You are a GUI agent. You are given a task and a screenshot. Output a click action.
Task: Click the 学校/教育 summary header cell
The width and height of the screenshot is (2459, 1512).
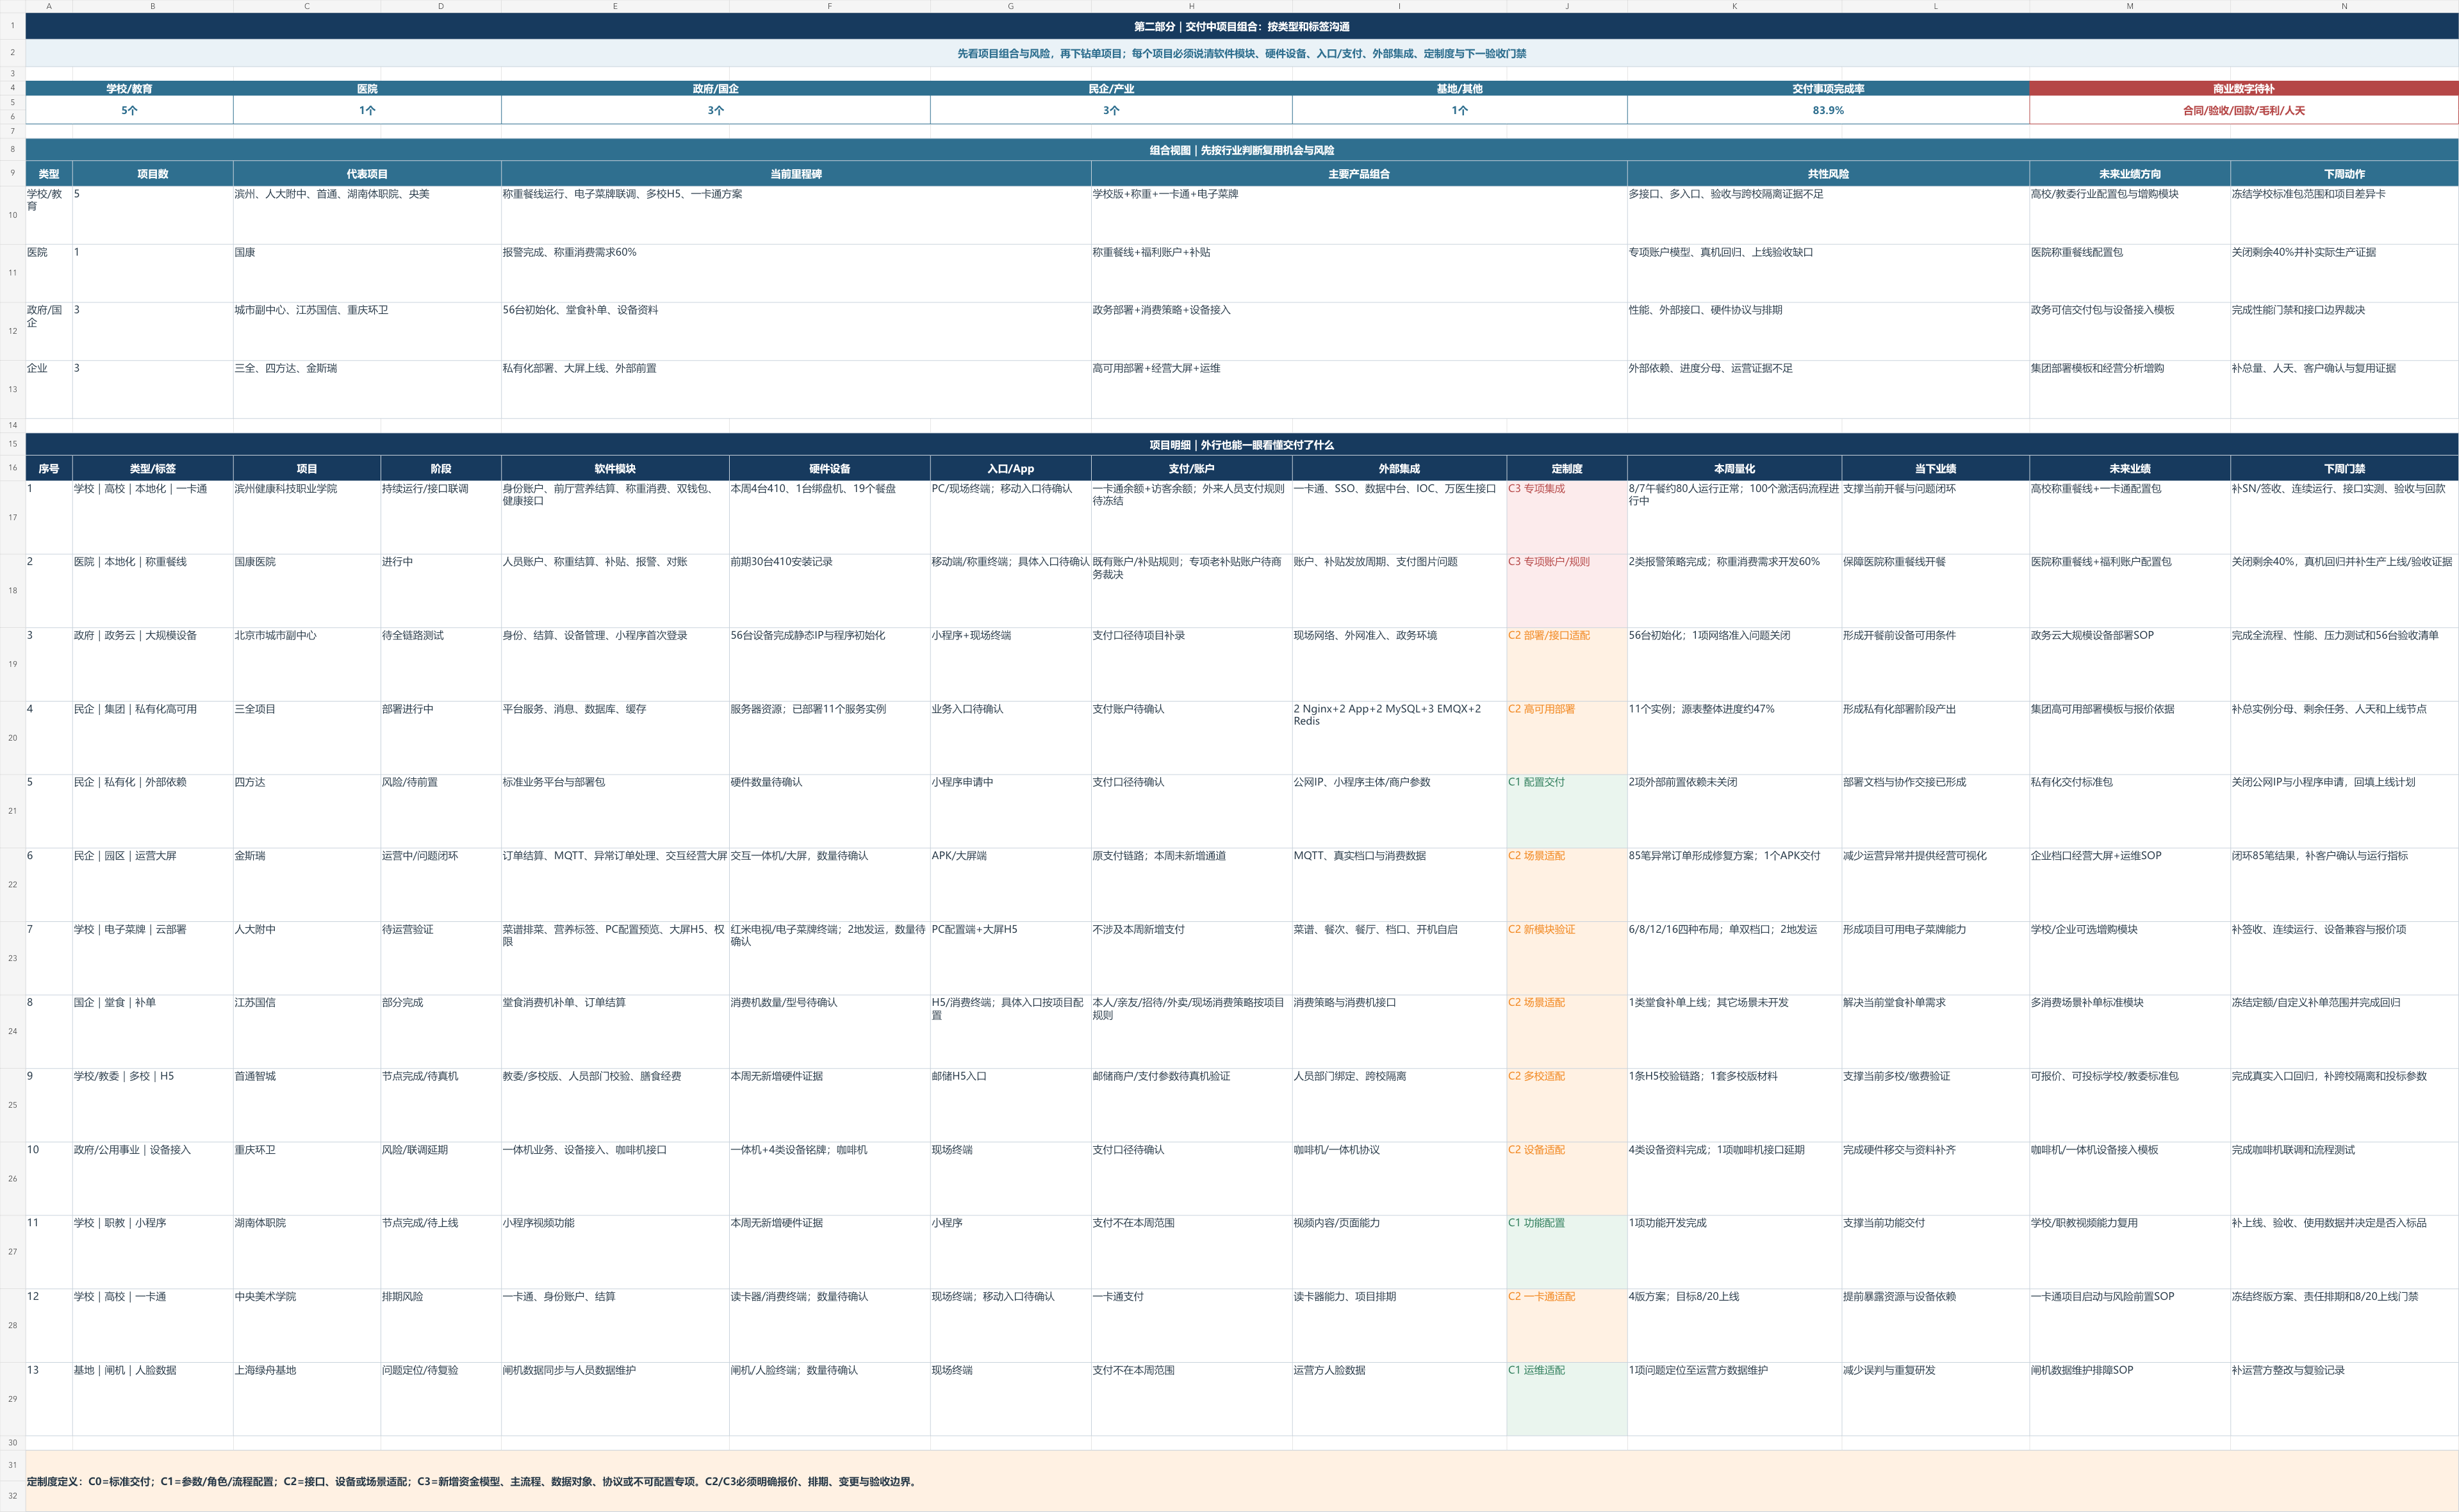(129, 88)
